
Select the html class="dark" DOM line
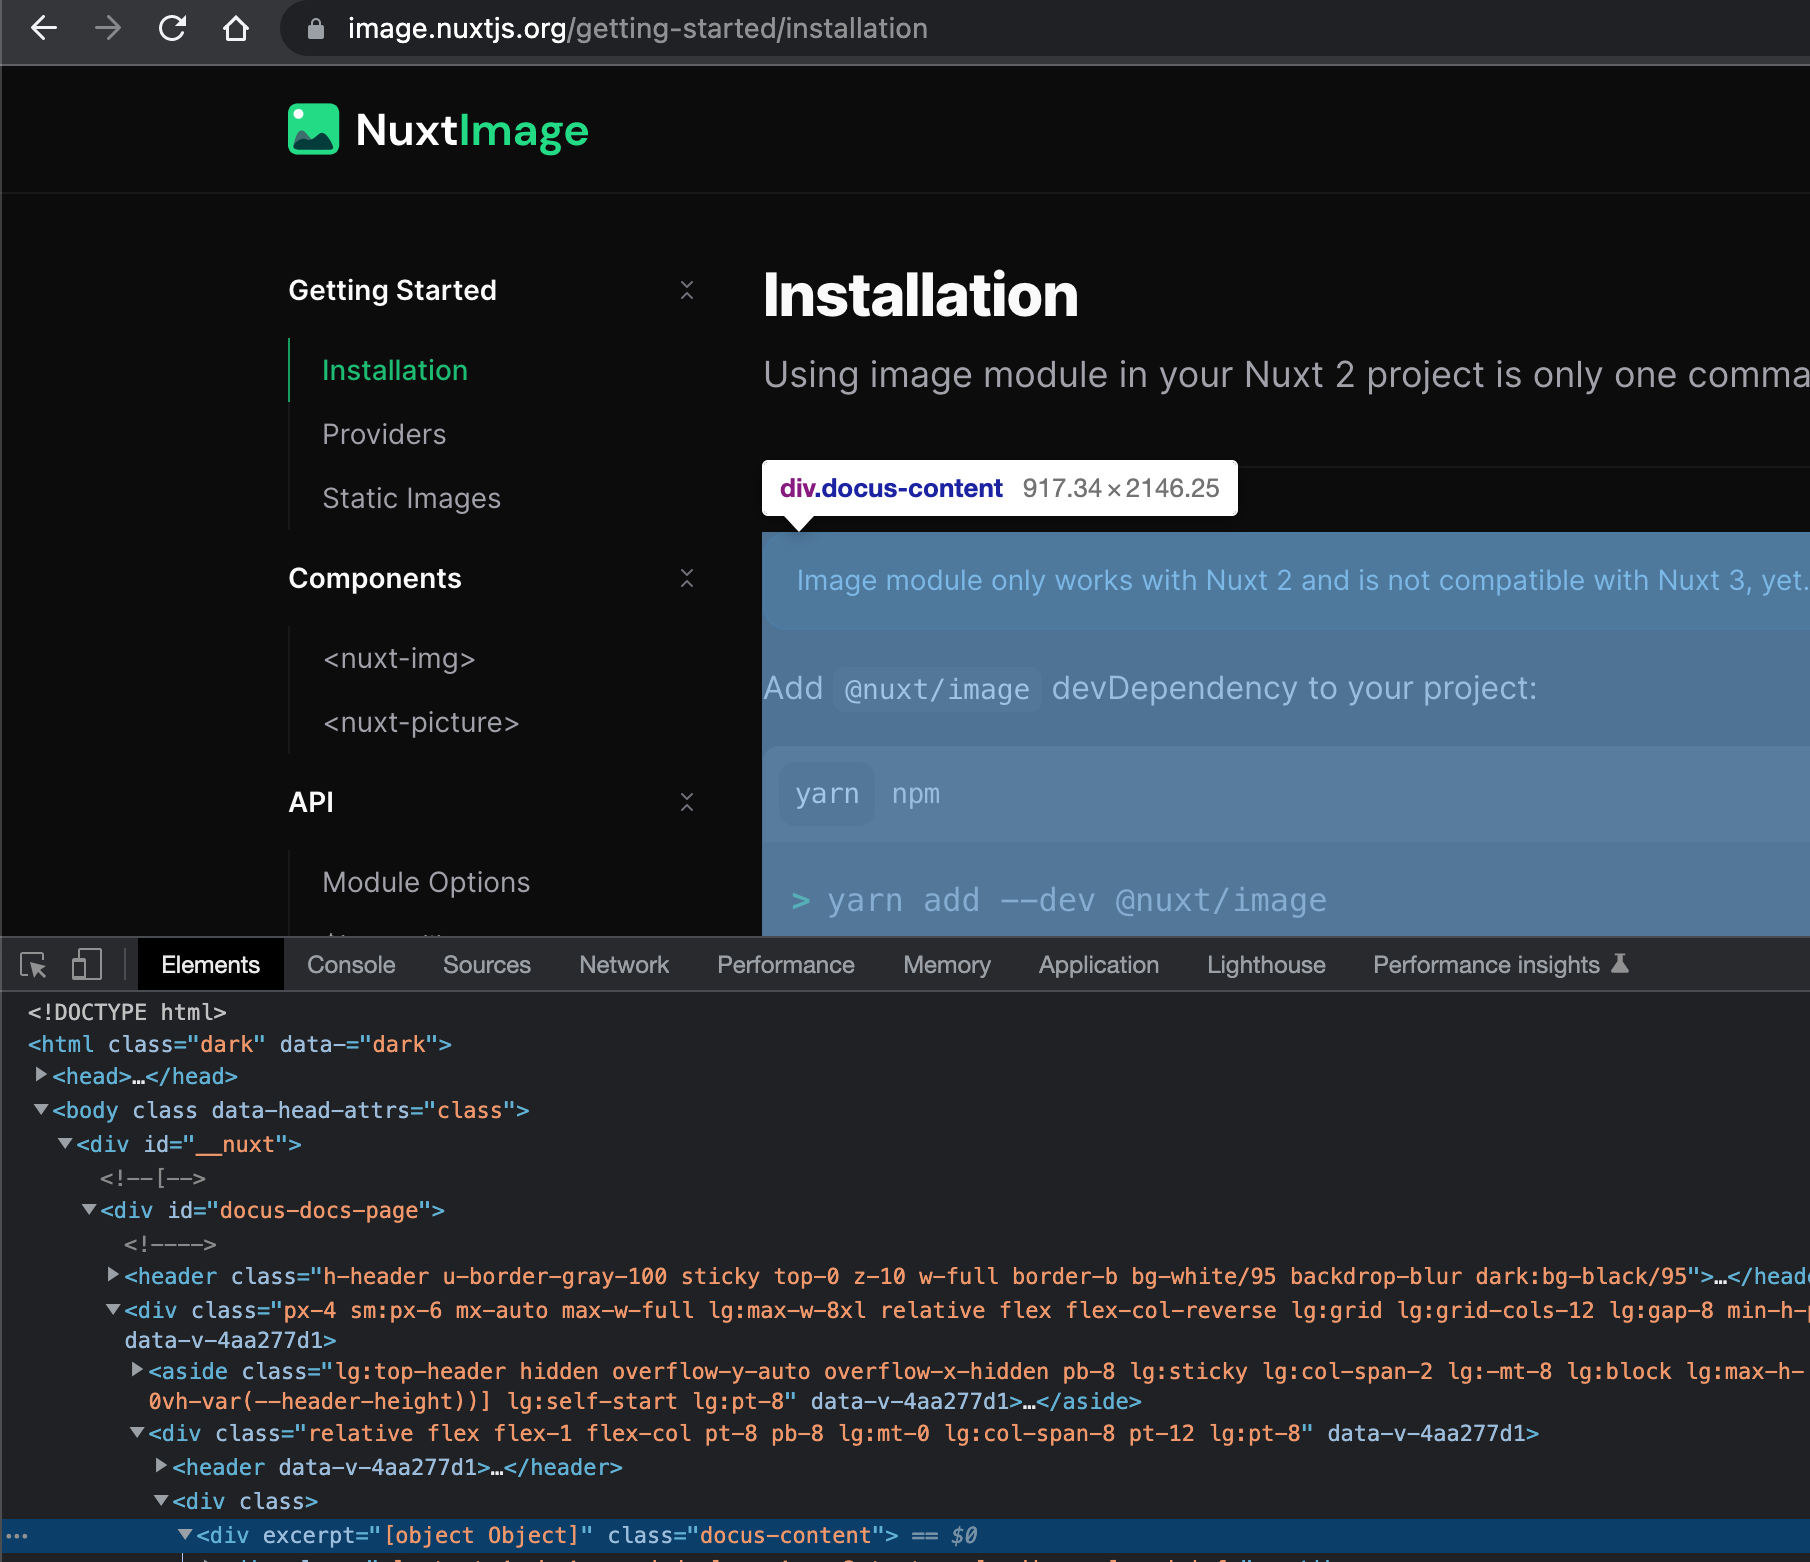click(x=240, y=1044)
